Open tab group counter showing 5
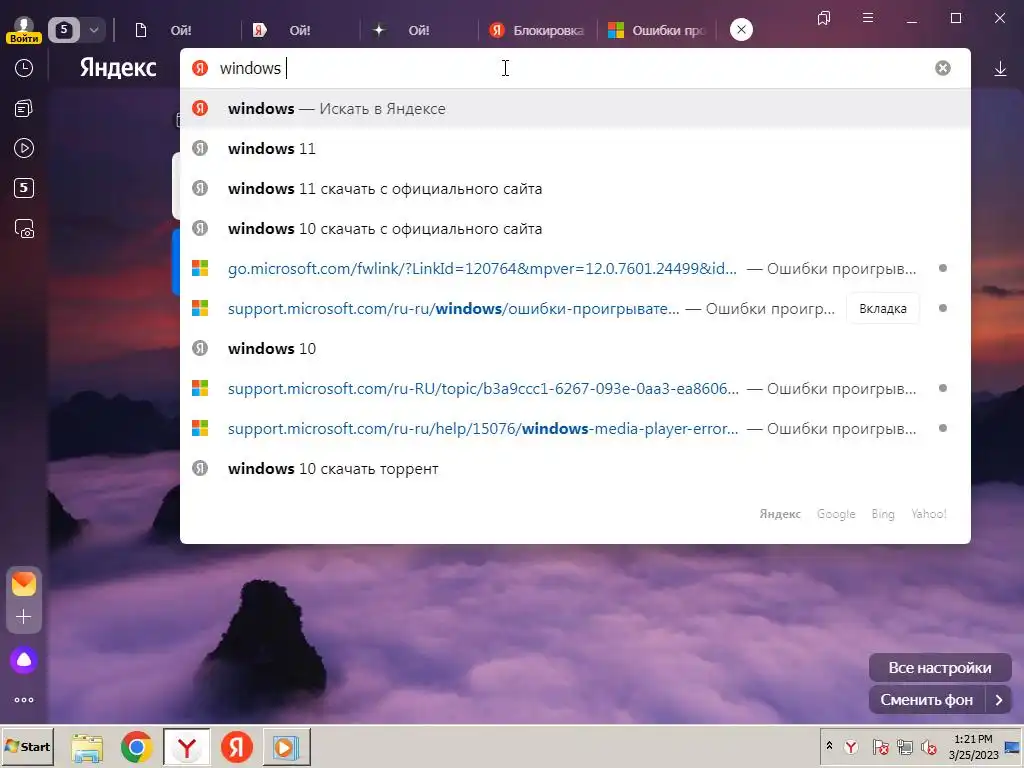Viewport: 1024px width, 768px height. pyautogui.click(x=64, y=30)
